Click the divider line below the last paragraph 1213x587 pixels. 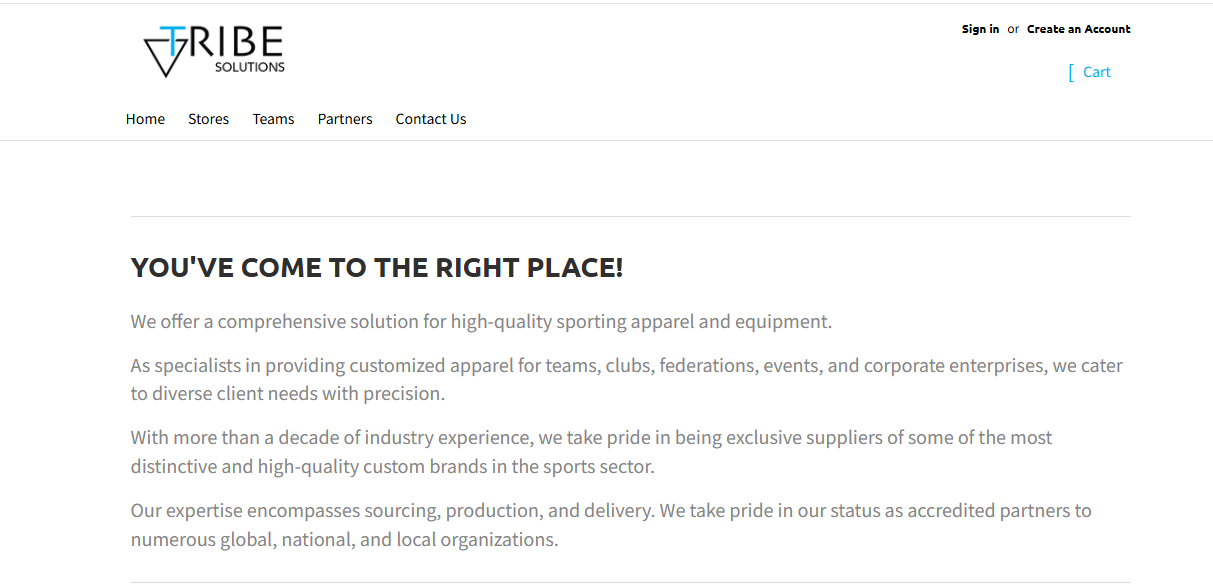pos(630,582)
